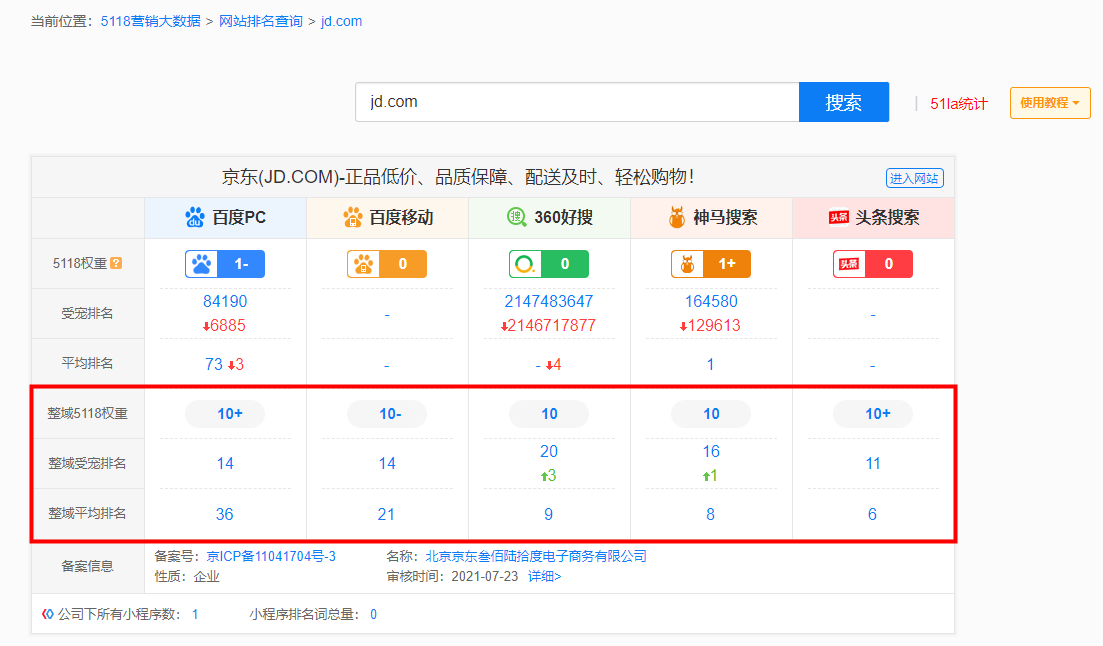
Task: Open the 51la统计 link
Action: [x=959, y=103]
